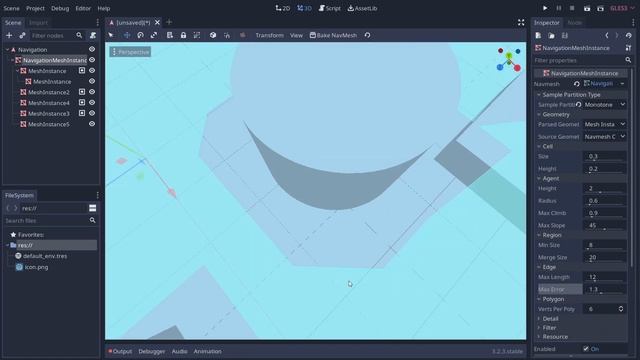The image size is (640, 360).
Task: Open the Navmesh resource dropdown arrow
Action: (x=622, y=84)
